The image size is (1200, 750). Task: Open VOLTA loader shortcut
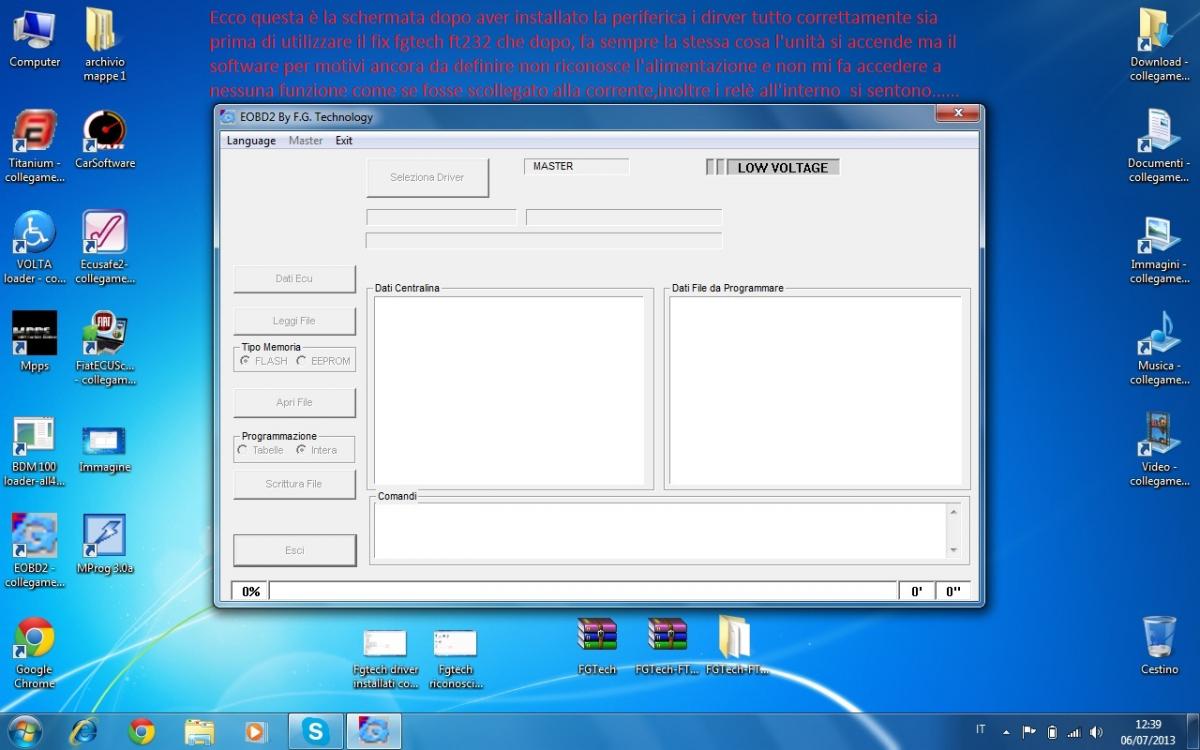point(35,247)
